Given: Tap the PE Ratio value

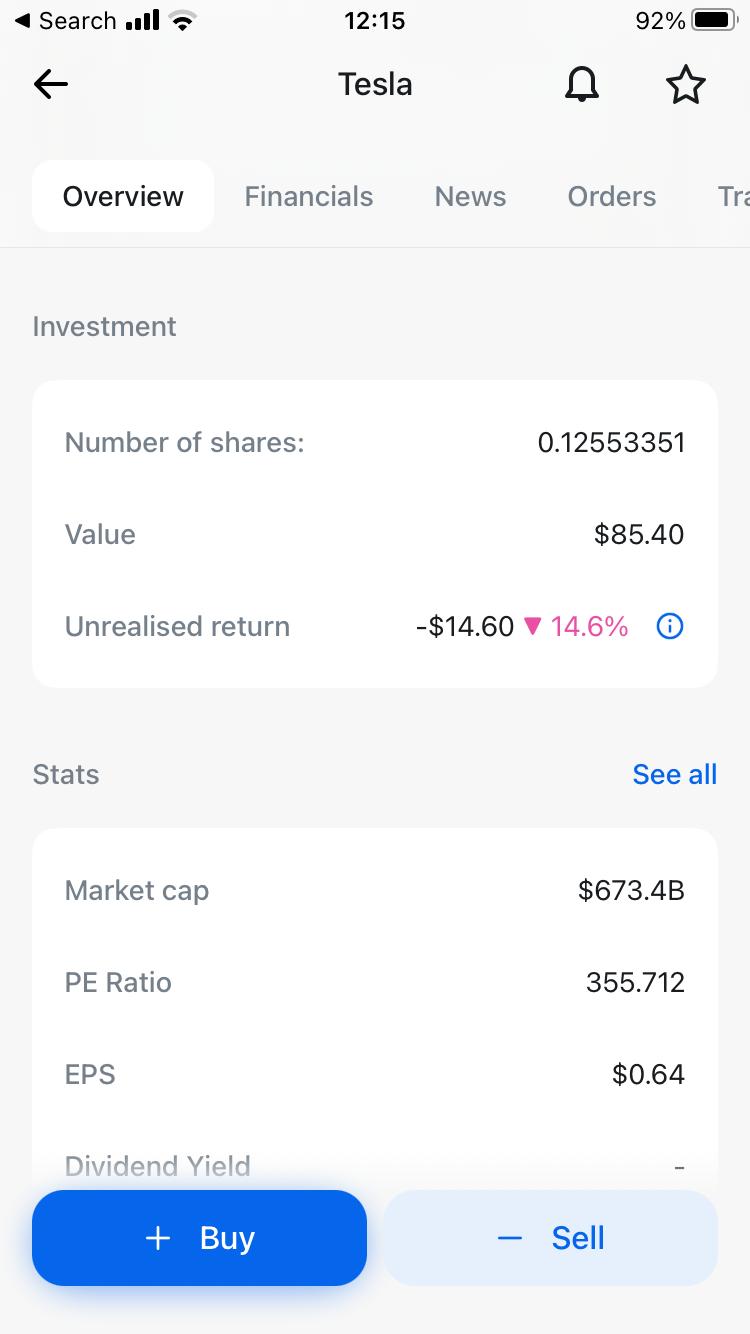Looking at the screenshot, I should click(x=635, y=982).
